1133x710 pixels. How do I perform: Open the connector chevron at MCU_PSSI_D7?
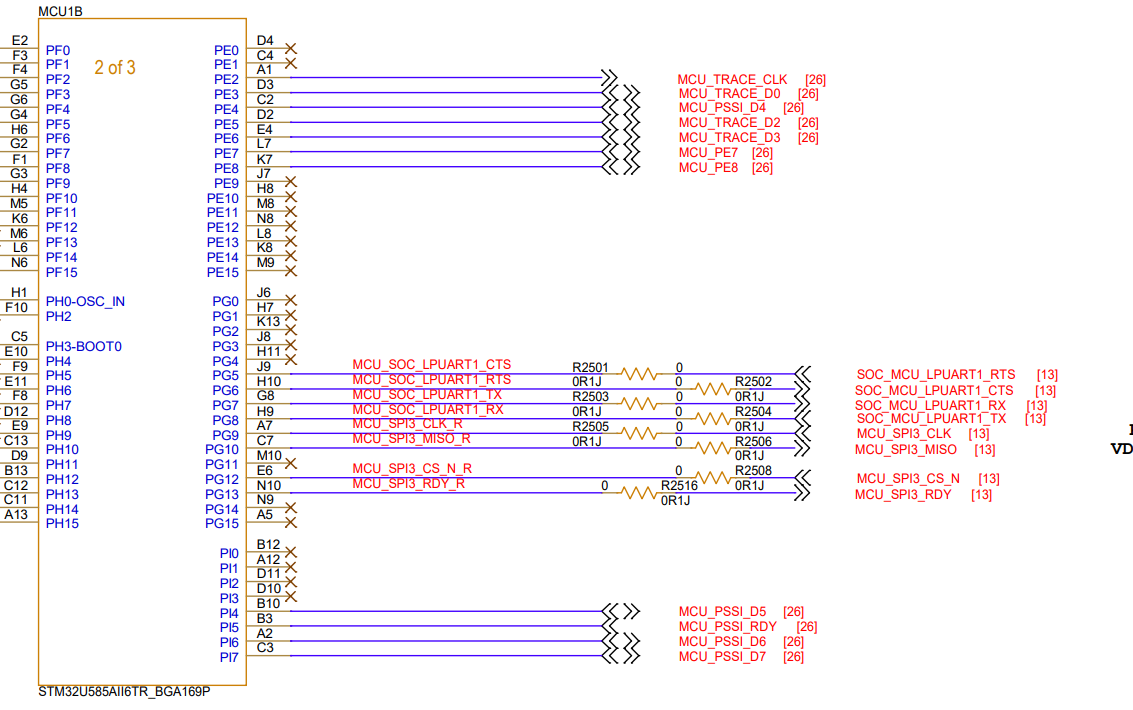tap(621, 656)
